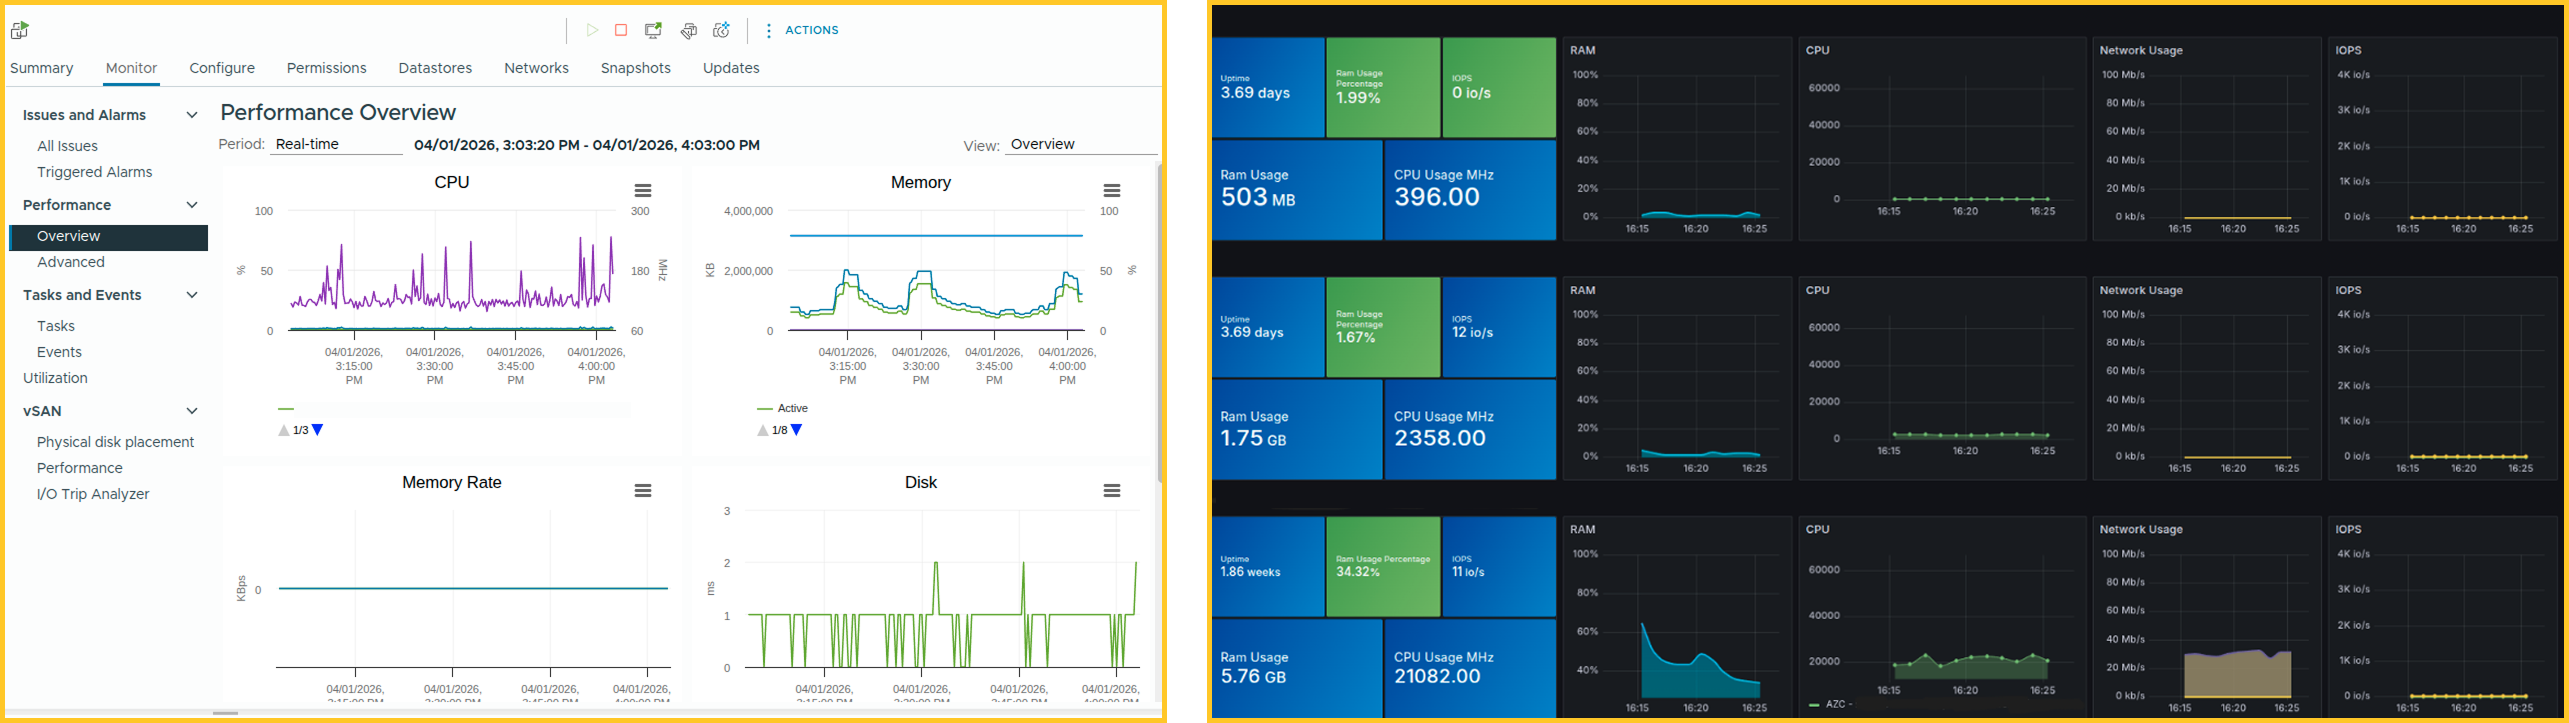
Task: Open the three-dot ACTIONS menu
Action: tap(803, 30)
